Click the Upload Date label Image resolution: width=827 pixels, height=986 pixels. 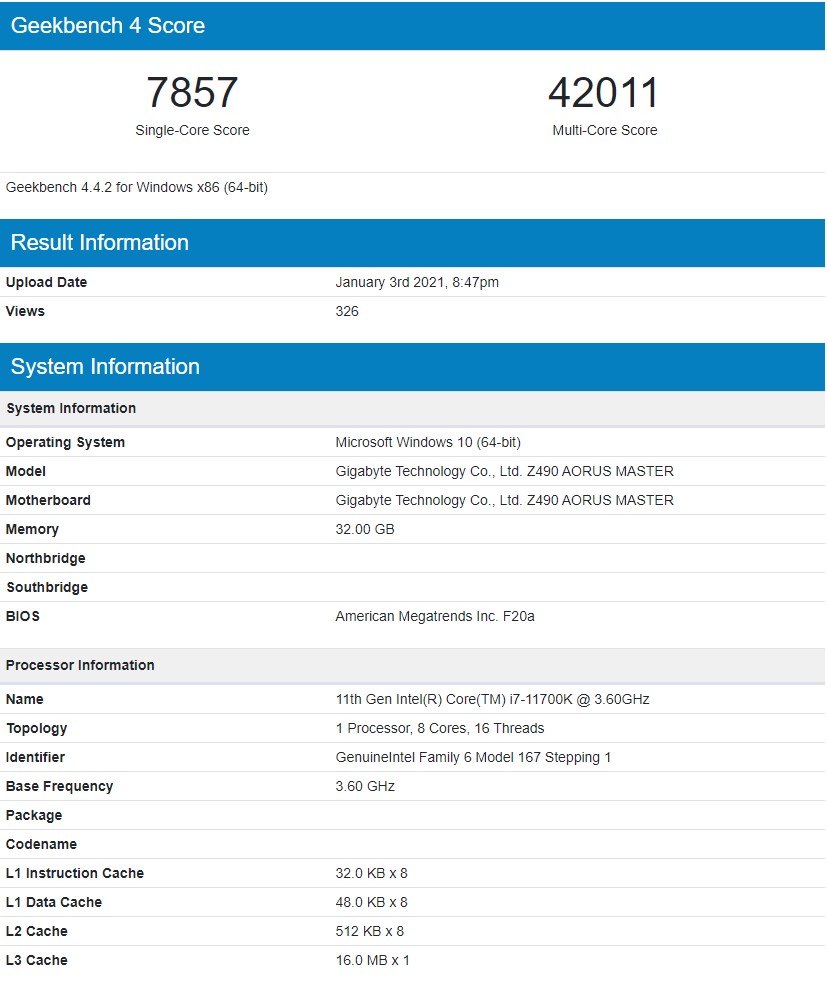[47, 282]
